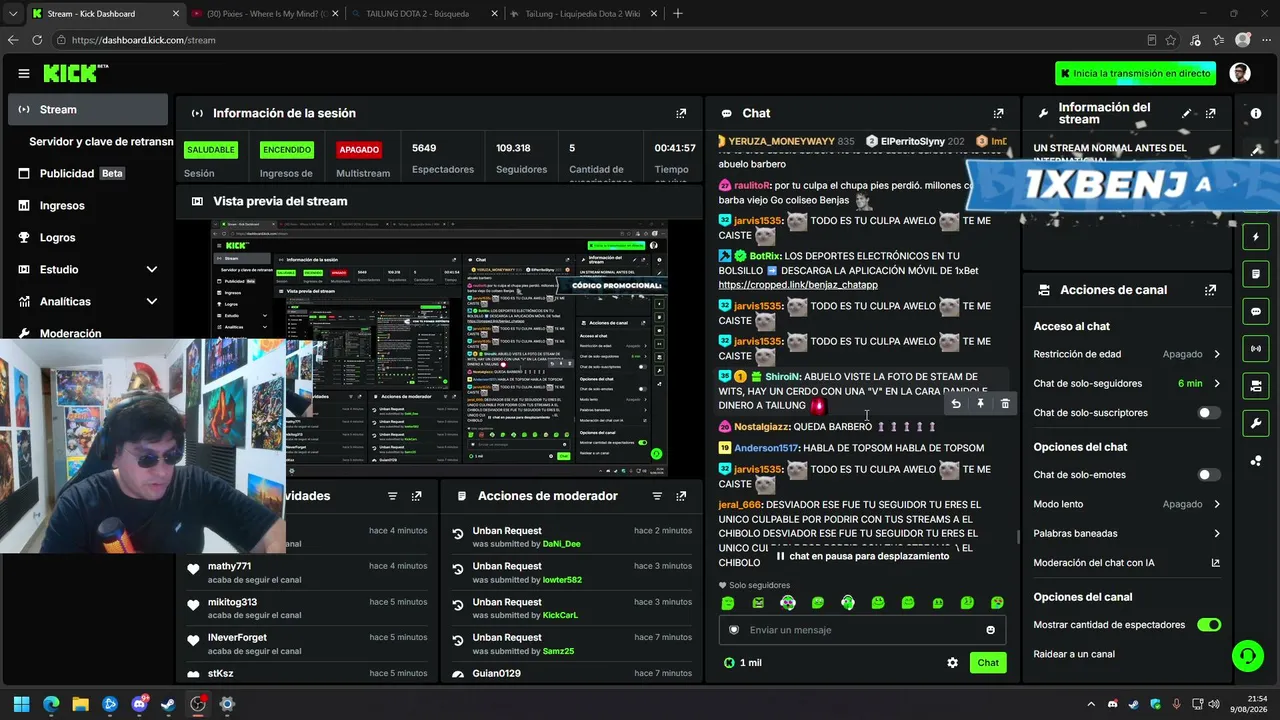The image size is (1280, 720).
Task: Open File Explorer from the taskbar
Action: 81,704
